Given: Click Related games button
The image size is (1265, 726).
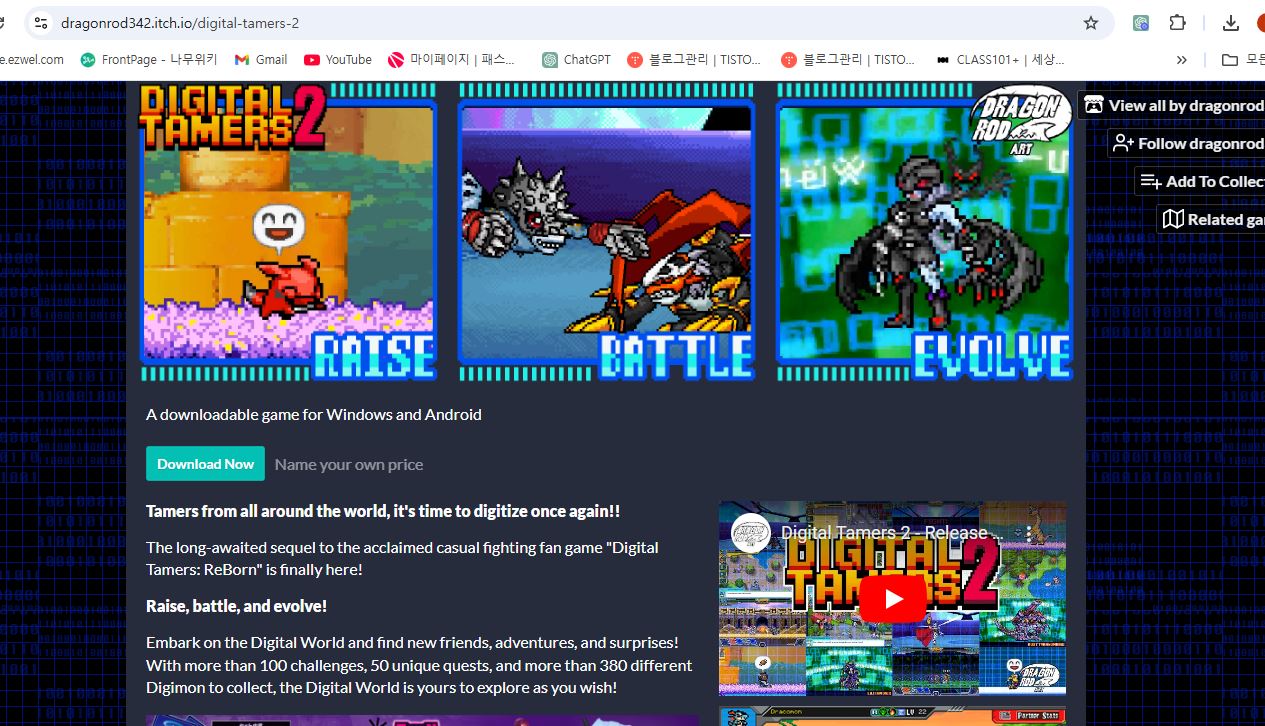Looking at the screenshot, I should tap(1212, 219).
